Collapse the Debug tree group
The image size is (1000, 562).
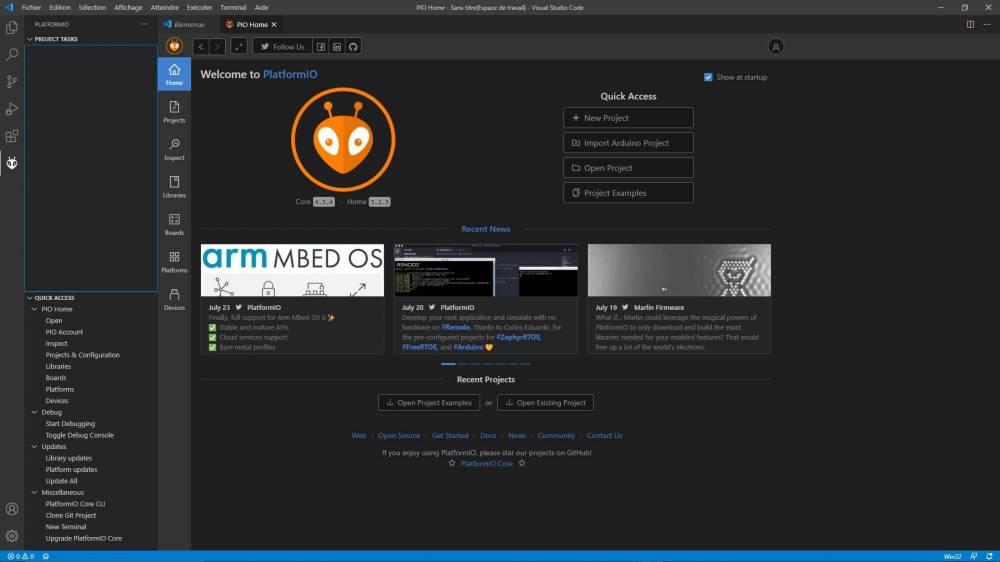[x=34, y=412]
